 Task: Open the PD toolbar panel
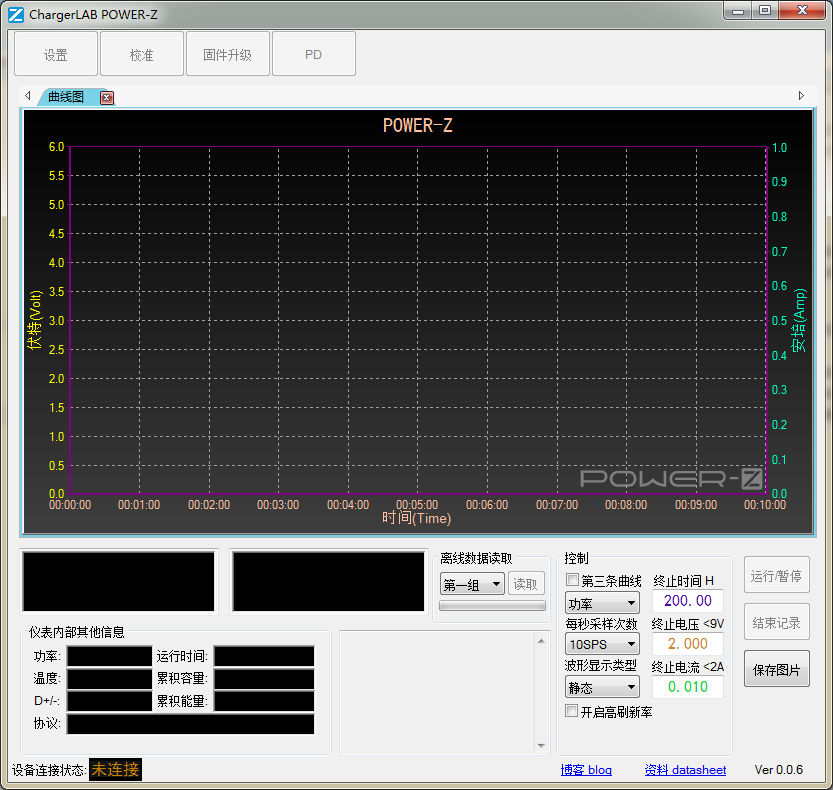pyautogui.click(x=313, y=53)
